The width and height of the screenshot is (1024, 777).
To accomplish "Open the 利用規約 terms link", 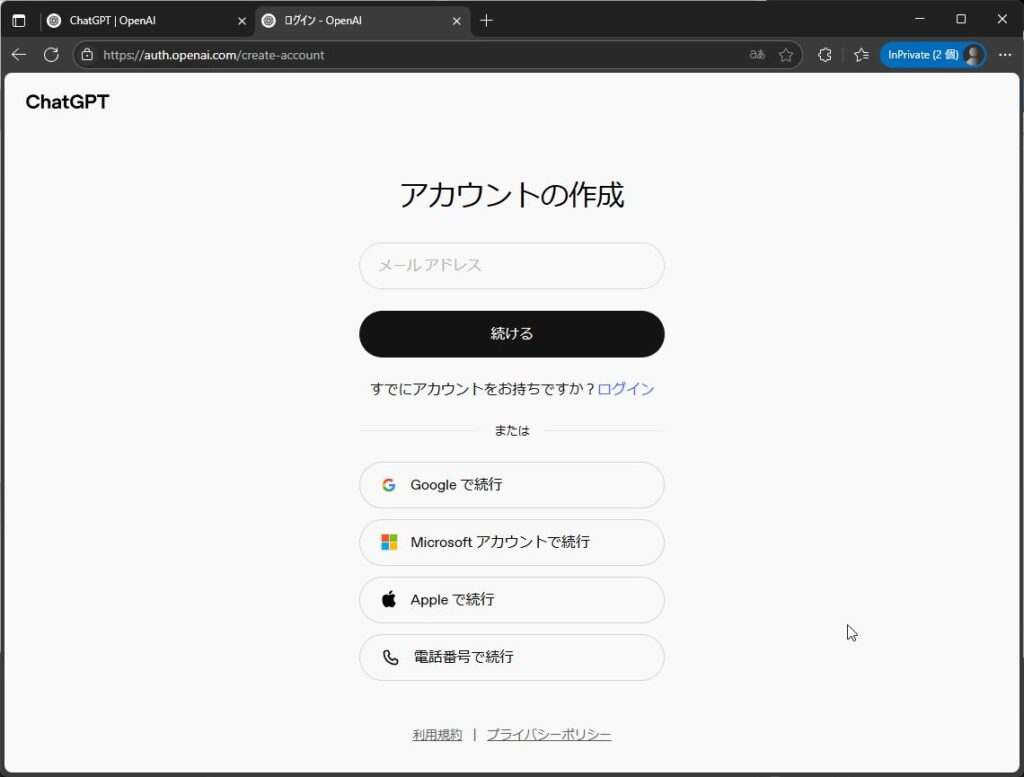I will (437, 735).
